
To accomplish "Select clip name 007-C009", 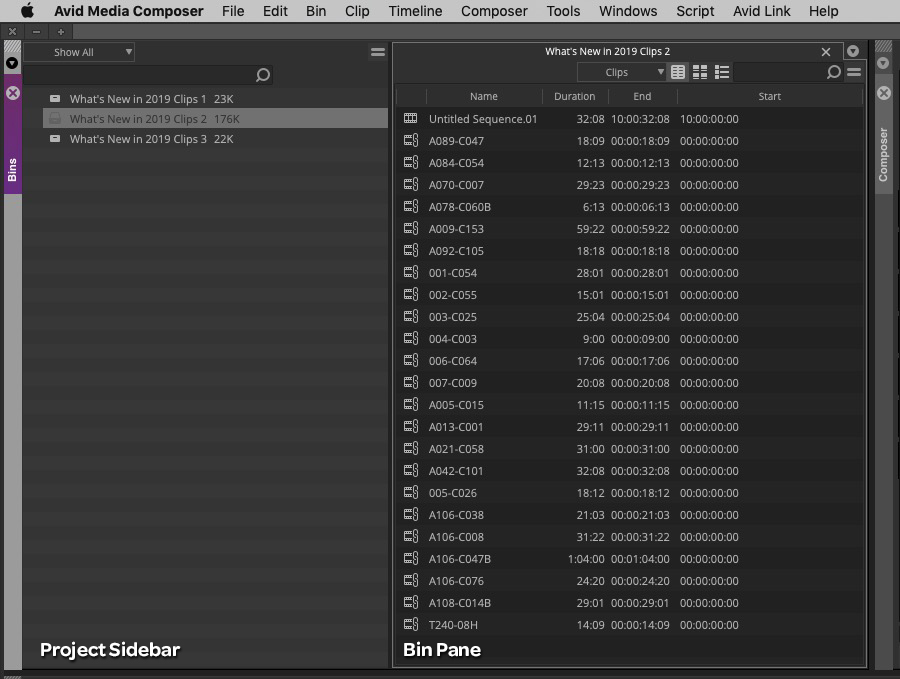I will [452, 383].
